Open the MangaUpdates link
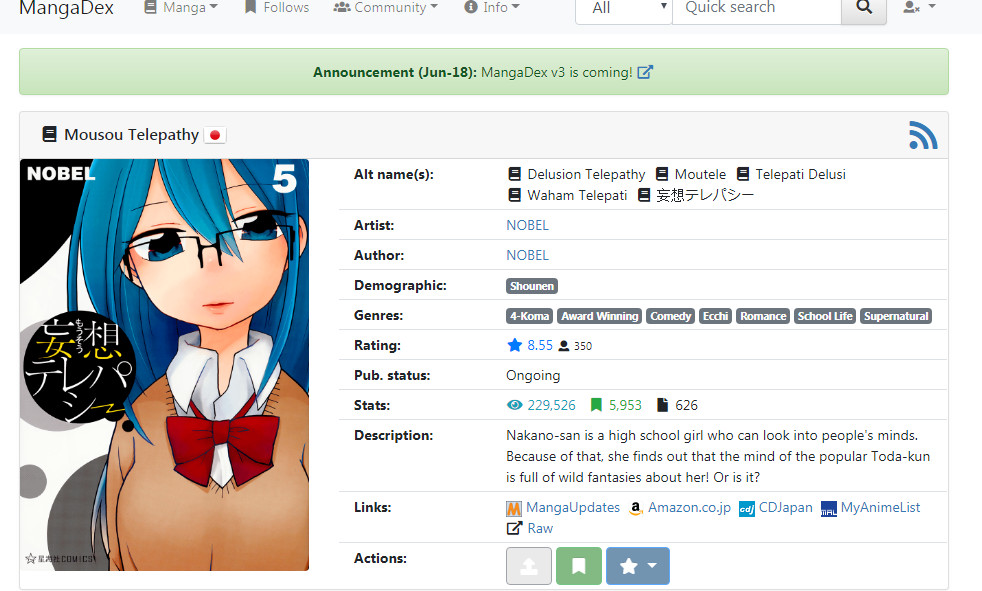982x591 pixels. coord(573,508)
